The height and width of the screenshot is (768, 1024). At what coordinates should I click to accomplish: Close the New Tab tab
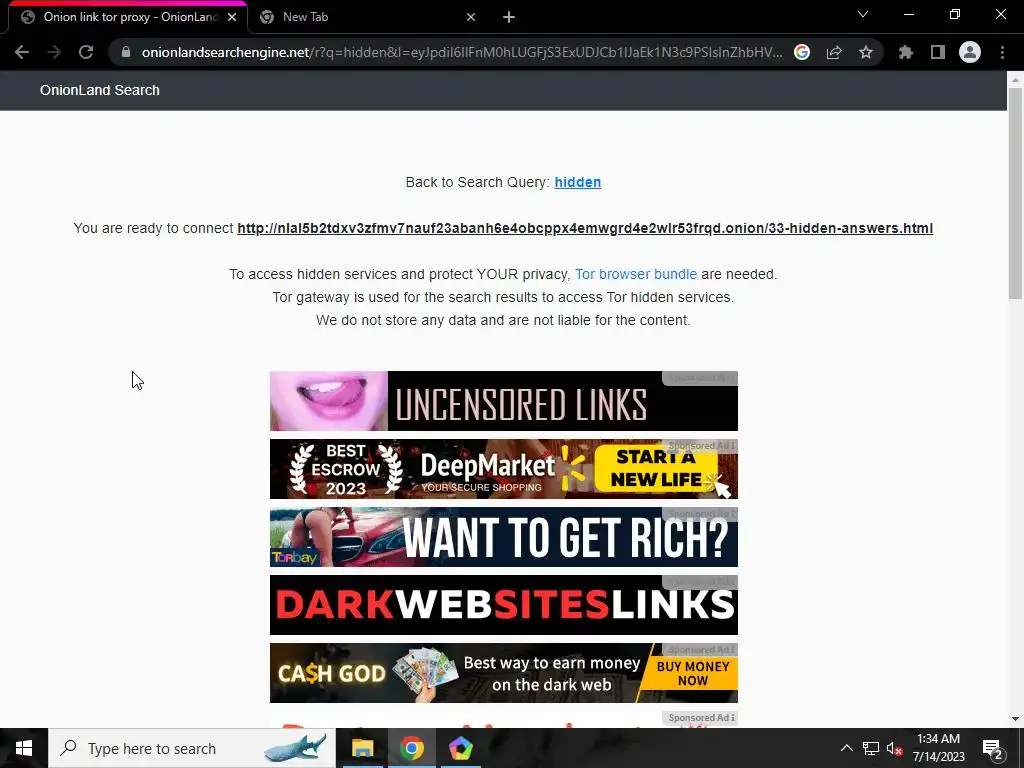click(471, 17)
